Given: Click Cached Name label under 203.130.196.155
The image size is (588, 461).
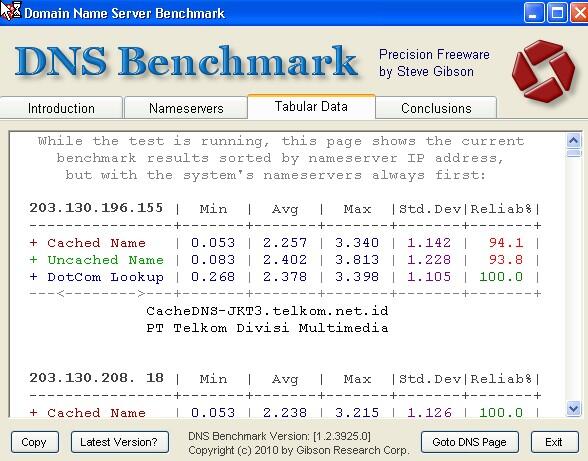Looking at the screenshot, I should coord(96,243).
